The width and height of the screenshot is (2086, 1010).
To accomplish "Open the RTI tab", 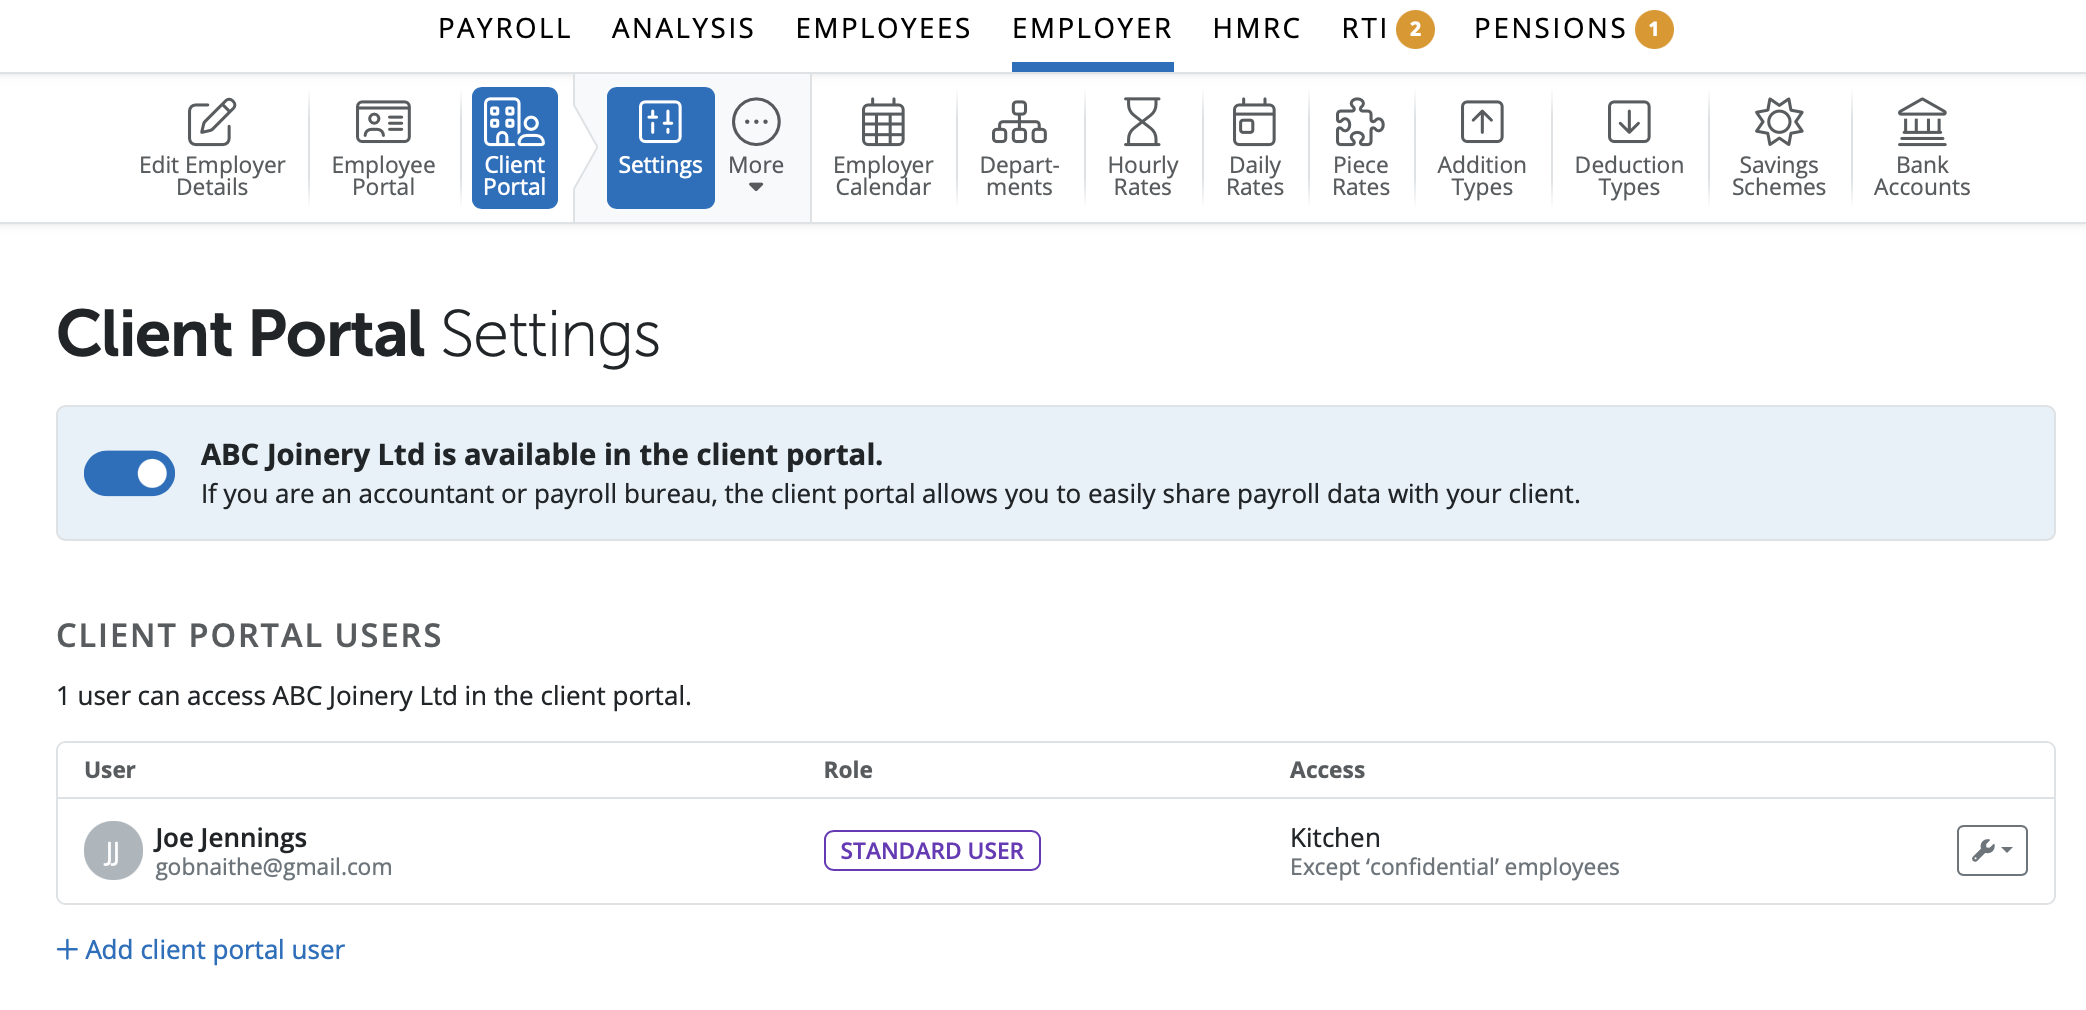I will 1365,29.
